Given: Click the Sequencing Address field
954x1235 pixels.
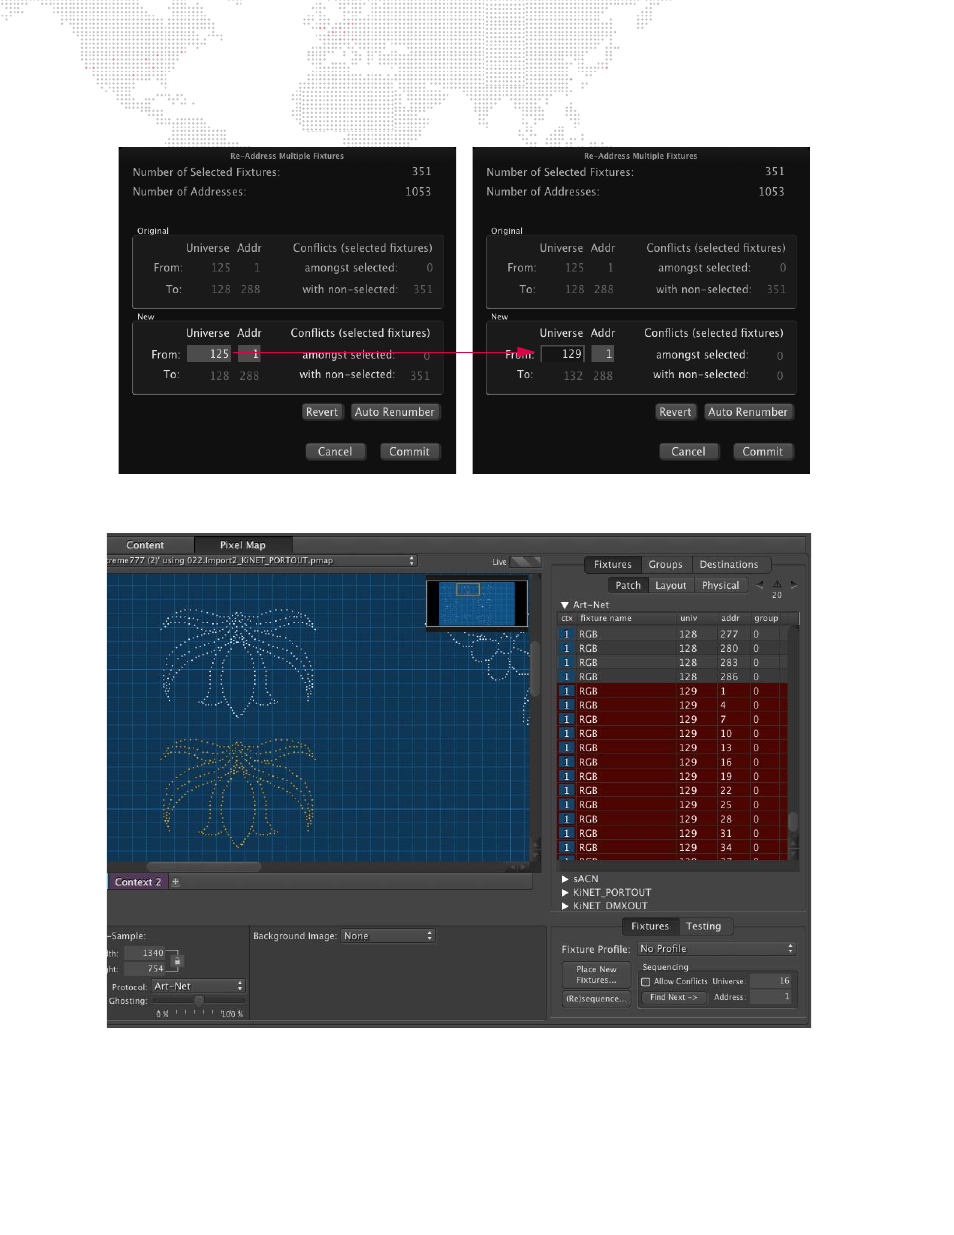Looking at the screenshot, I should click(x=771, y=997).
